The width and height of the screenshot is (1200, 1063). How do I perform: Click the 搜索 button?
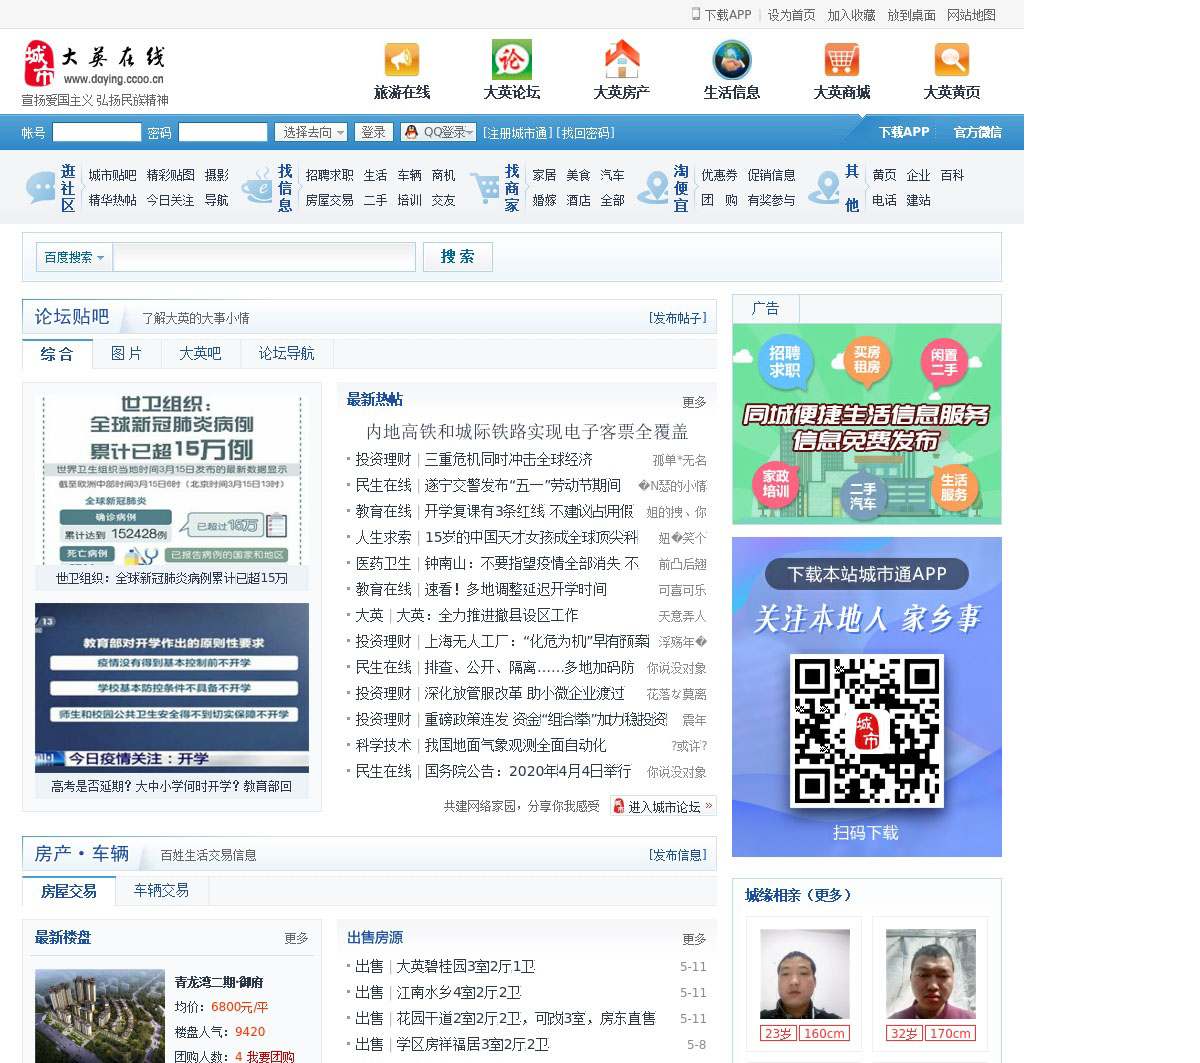tap(458, 257)
